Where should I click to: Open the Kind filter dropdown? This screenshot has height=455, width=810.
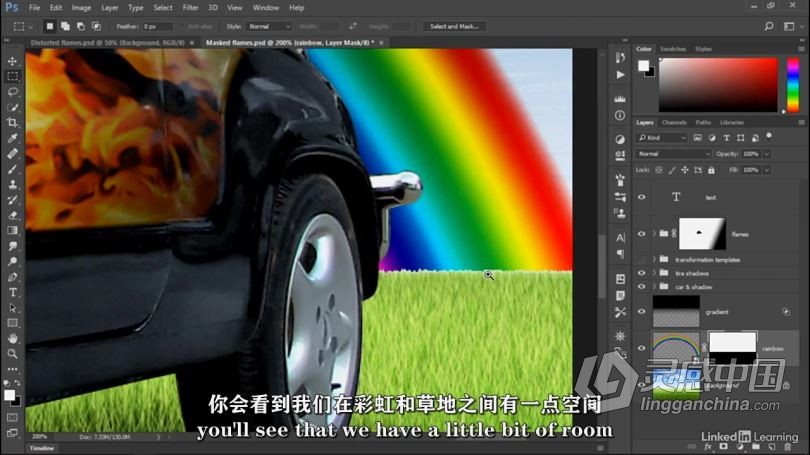point(662,138)
